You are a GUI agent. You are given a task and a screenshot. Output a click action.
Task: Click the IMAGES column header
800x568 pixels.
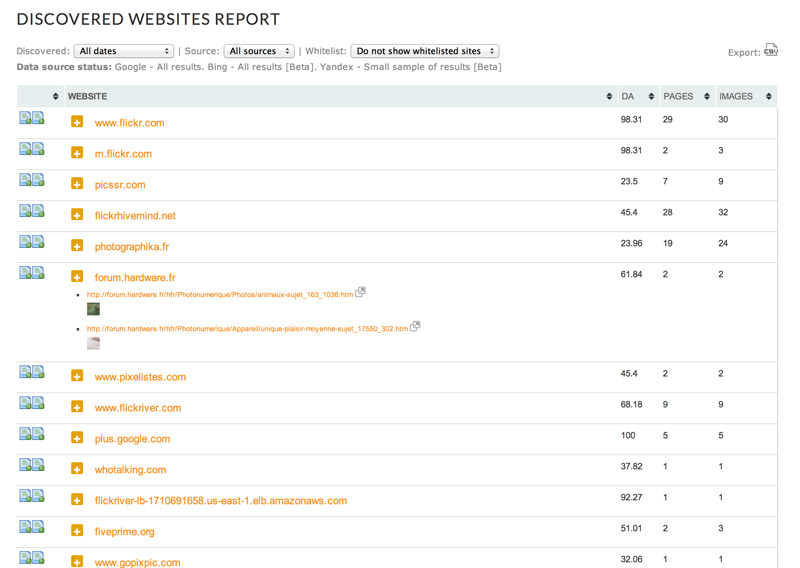pos(736,96)
